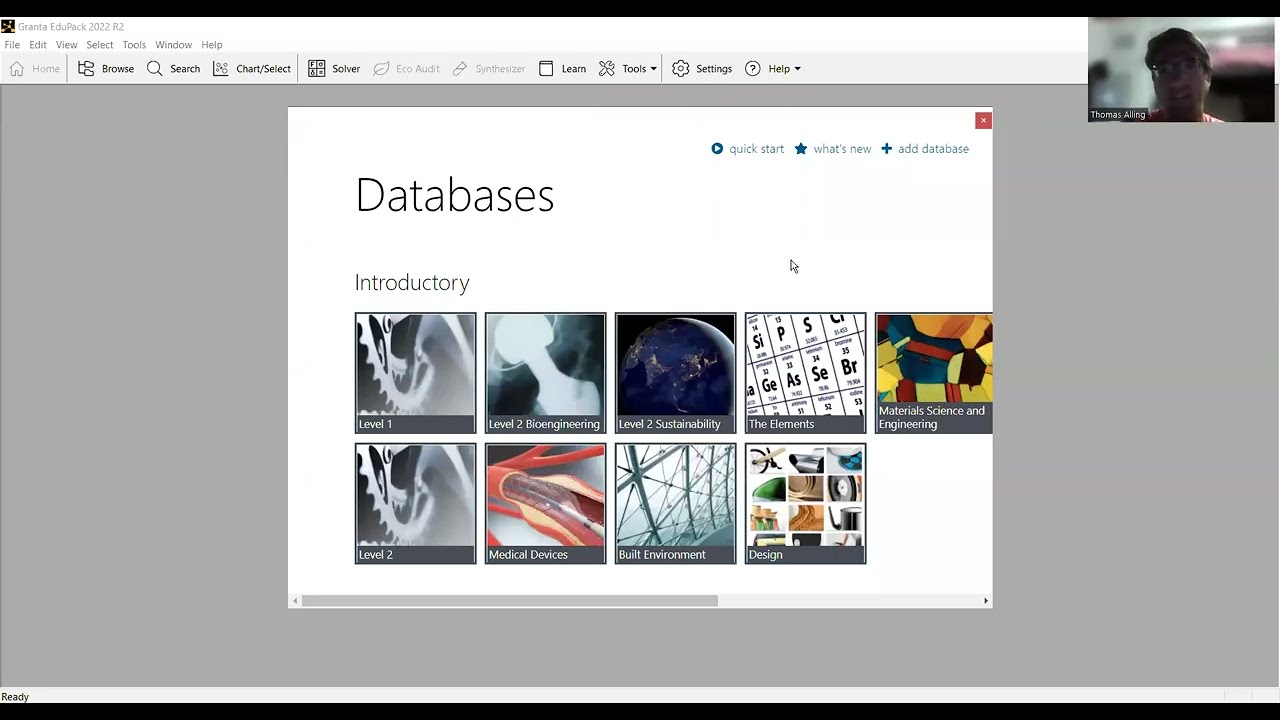
Task: Open the Window menu
Action: [173, 45]
